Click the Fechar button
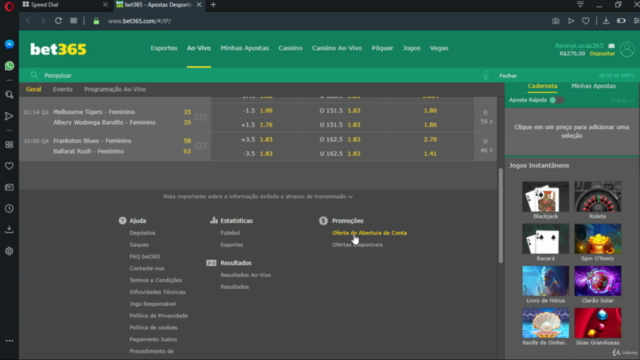640x360 pixels. point(508,76)
